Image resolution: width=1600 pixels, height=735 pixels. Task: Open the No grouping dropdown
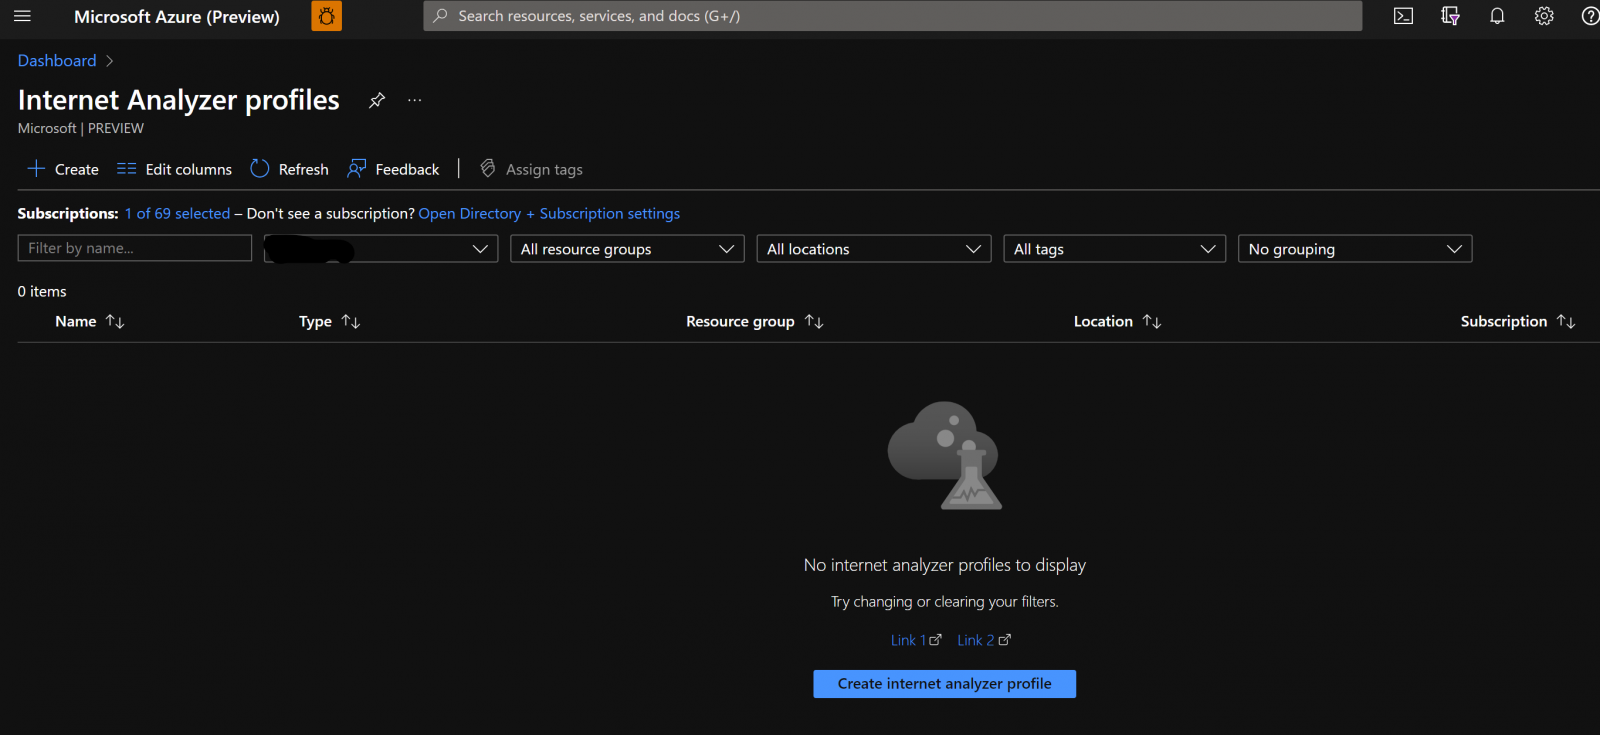1354,249
